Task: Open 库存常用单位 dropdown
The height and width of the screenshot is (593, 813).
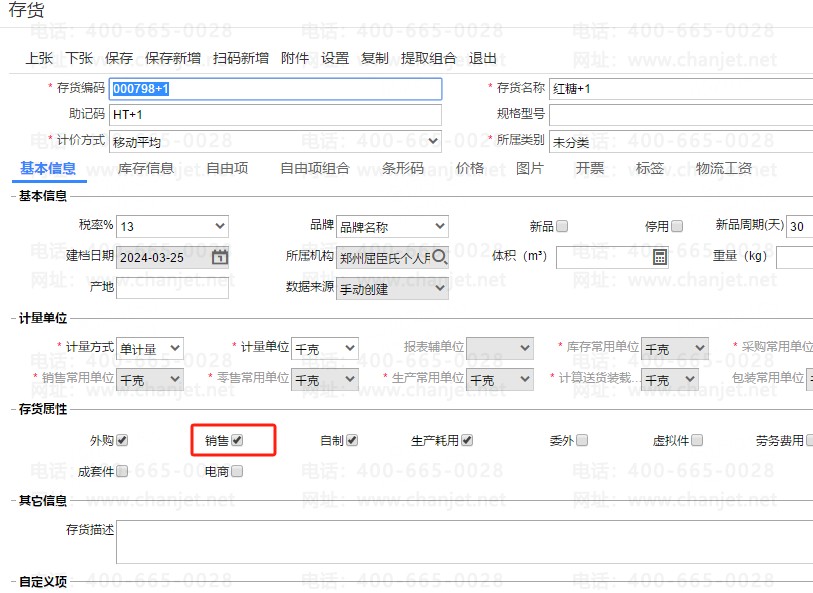Action: click(x=675, y=348)
